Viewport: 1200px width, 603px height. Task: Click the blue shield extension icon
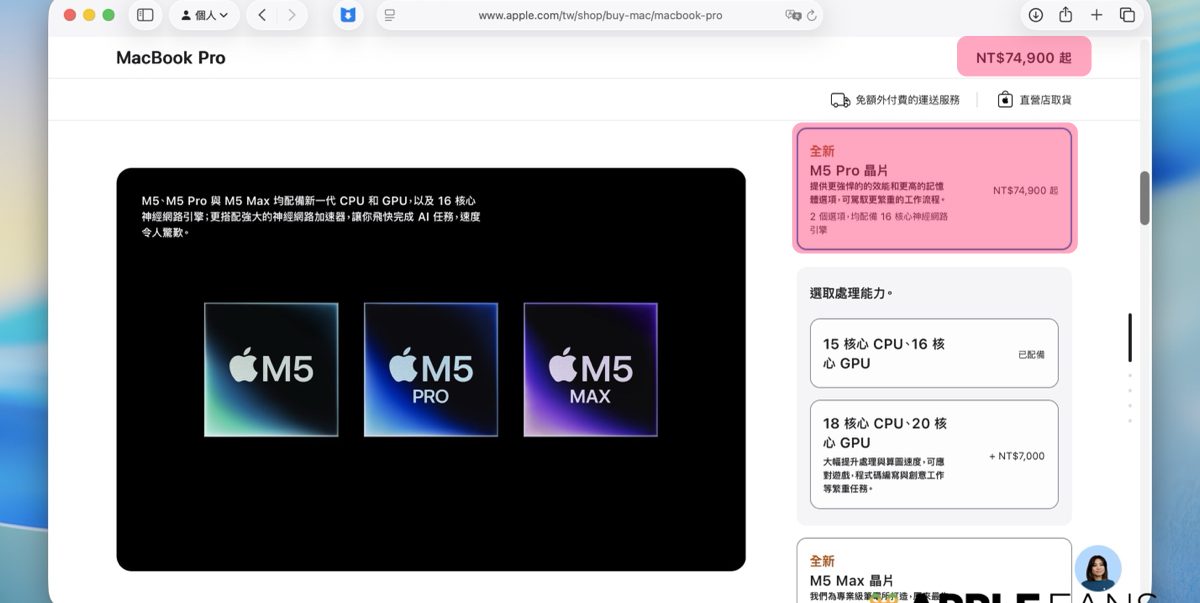tap(347, 15)
